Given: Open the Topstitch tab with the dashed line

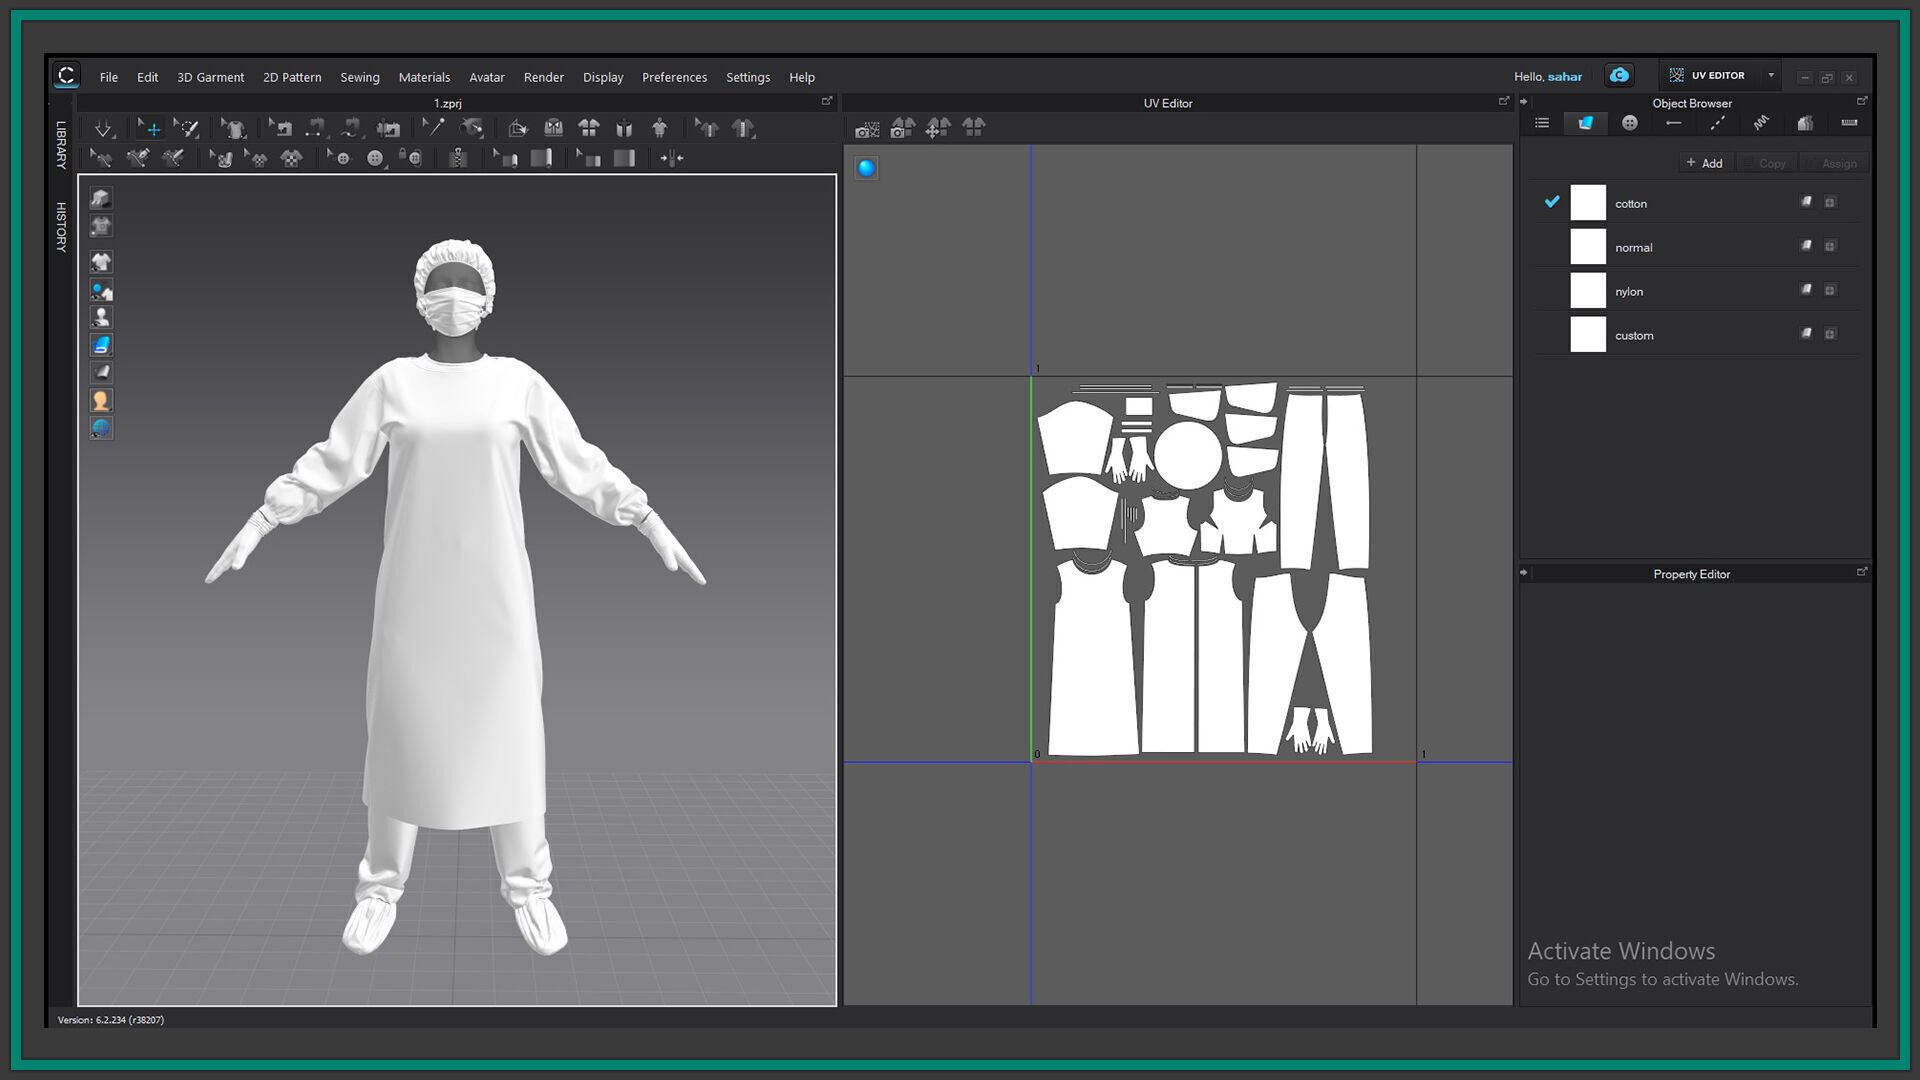Looking at the screenshot, I should tap(1717, 123).
